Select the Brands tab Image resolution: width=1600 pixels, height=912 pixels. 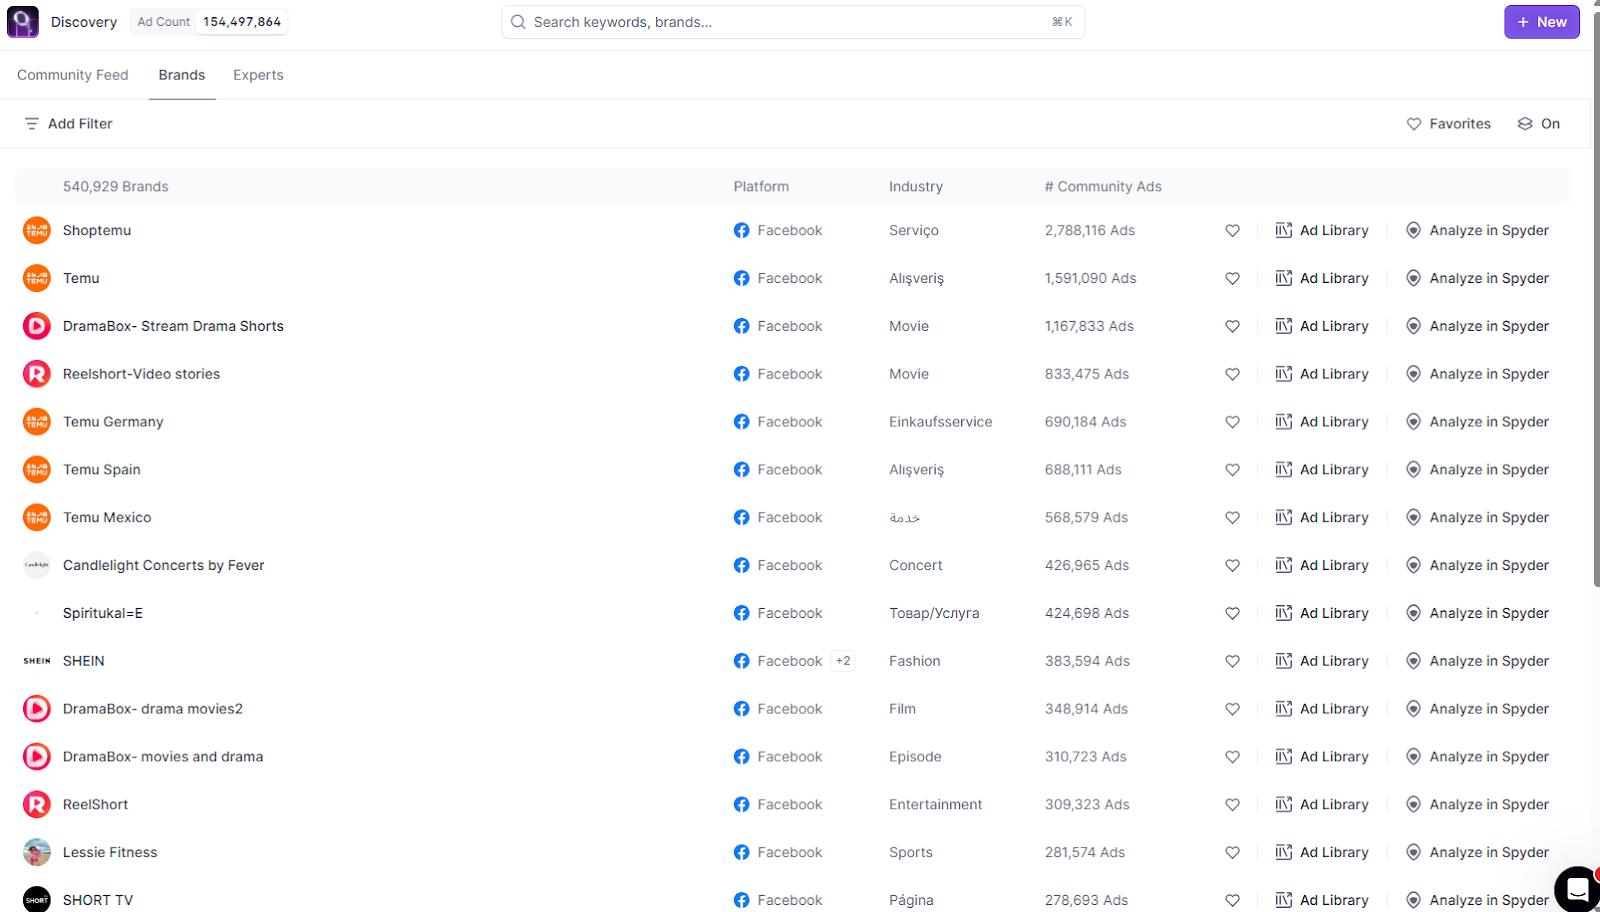click(x=182, y=75)
